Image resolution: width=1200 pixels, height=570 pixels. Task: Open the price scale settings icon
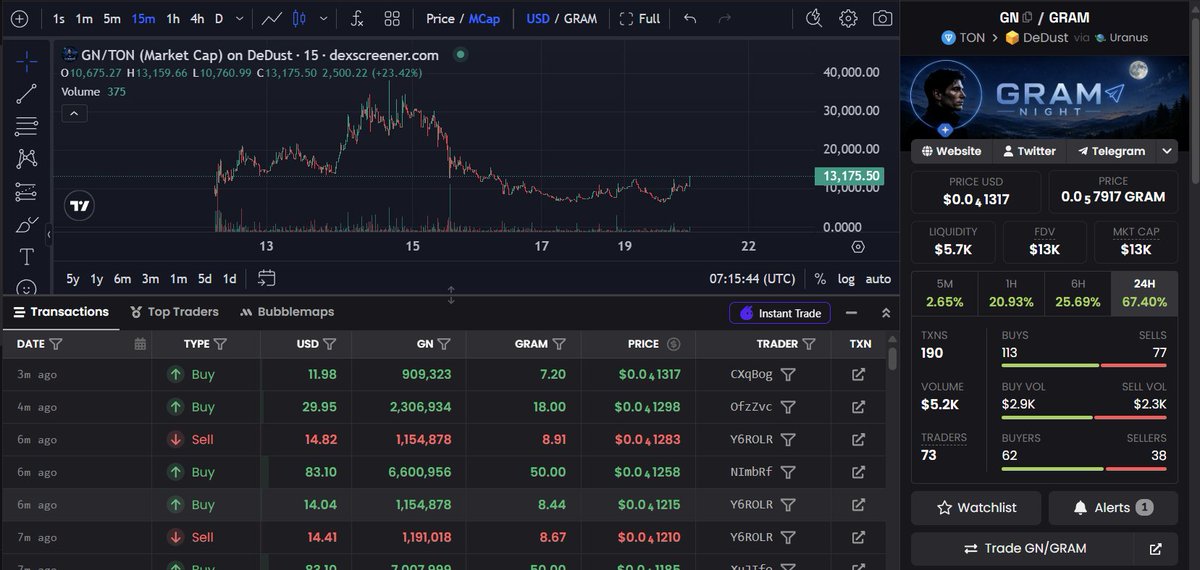point(858,246)
